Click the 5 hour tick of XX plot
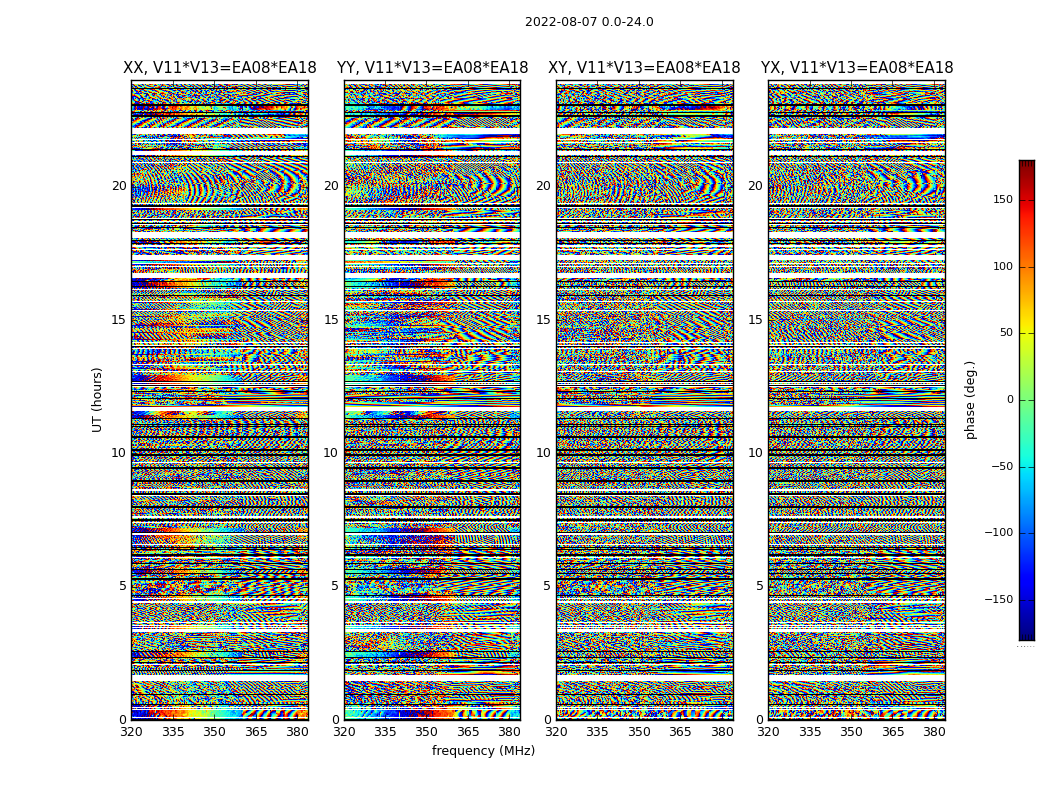 point(123,586)
